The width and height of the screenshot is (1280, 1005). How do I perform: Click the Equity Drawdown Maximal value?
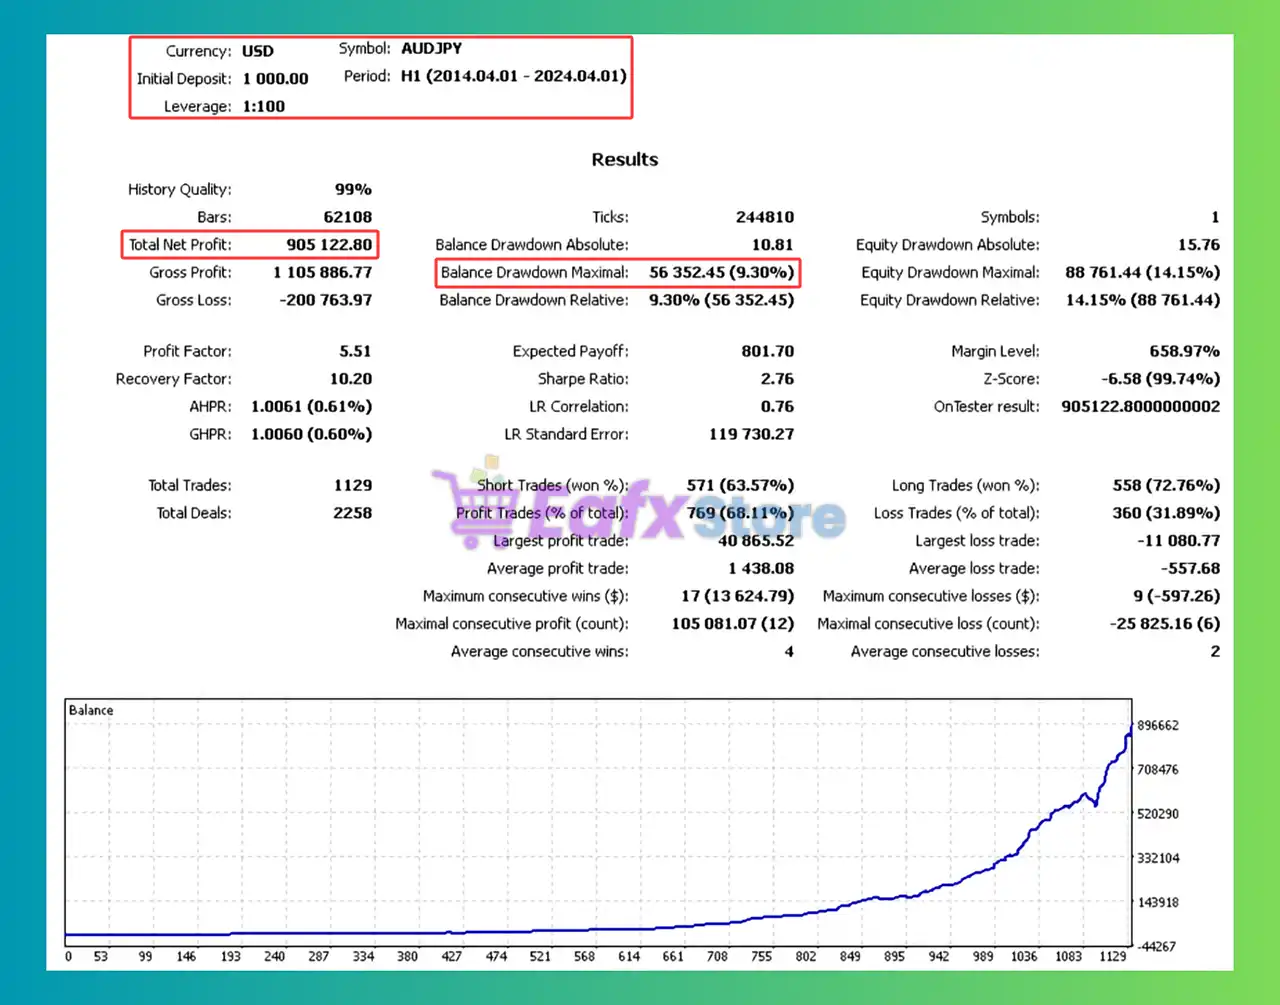(x=1142, y=272)
